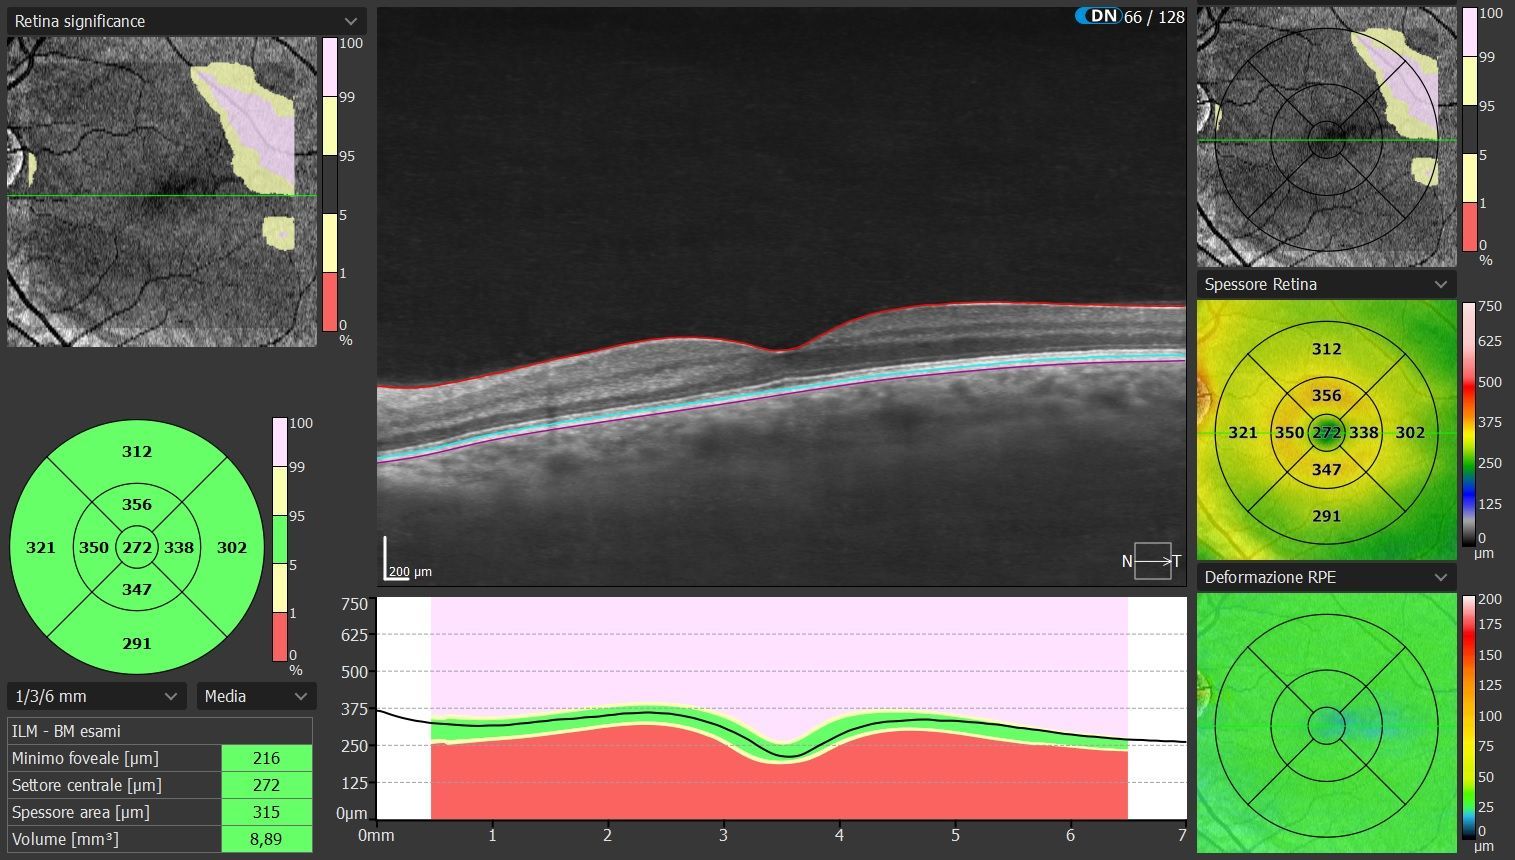Open the Media dropdown
Image resolution: width=1515 pixels, height=860 pixels.
click(x=256, y=696)
